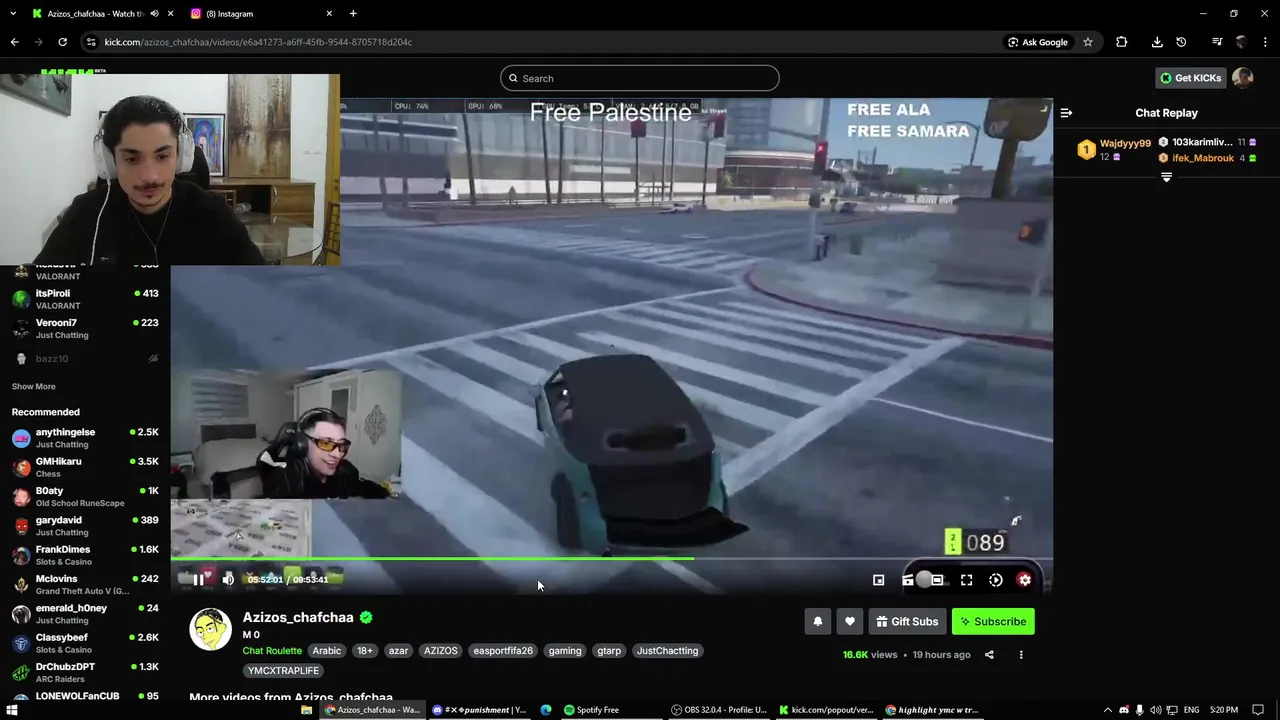Open OBS 32.0.4 from the taskbar
Image resolution: width=1280 pixels, height=720 pixels.
coord(718,710)
